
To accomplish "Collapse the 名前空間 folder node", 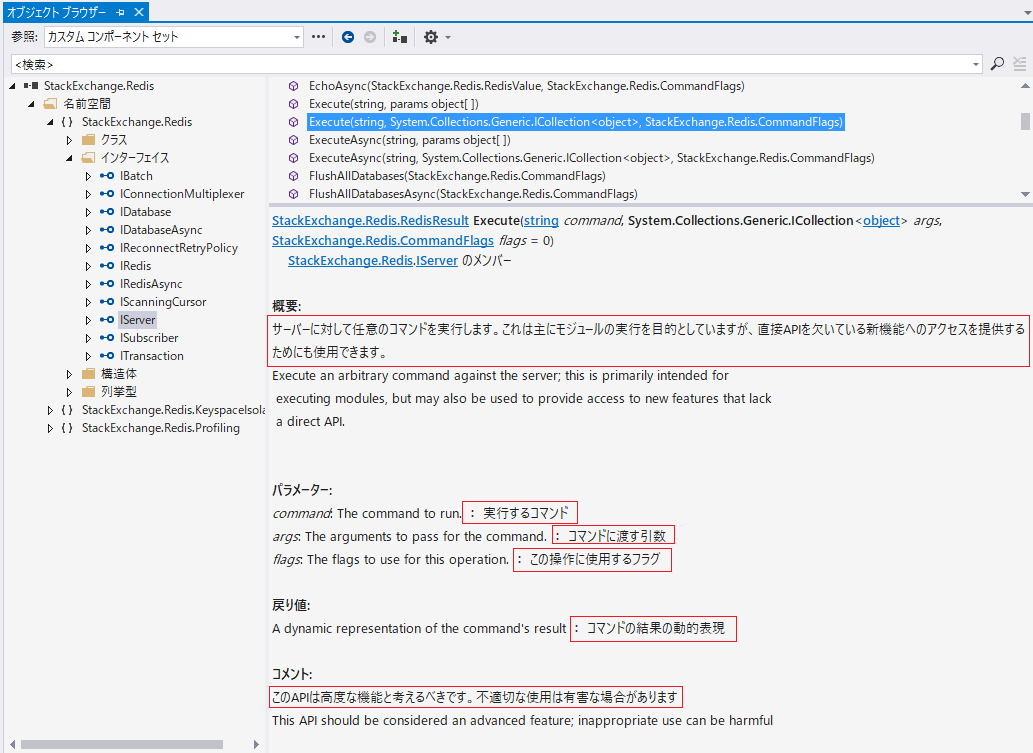I will pyautogui.click(x=31, y=104).
